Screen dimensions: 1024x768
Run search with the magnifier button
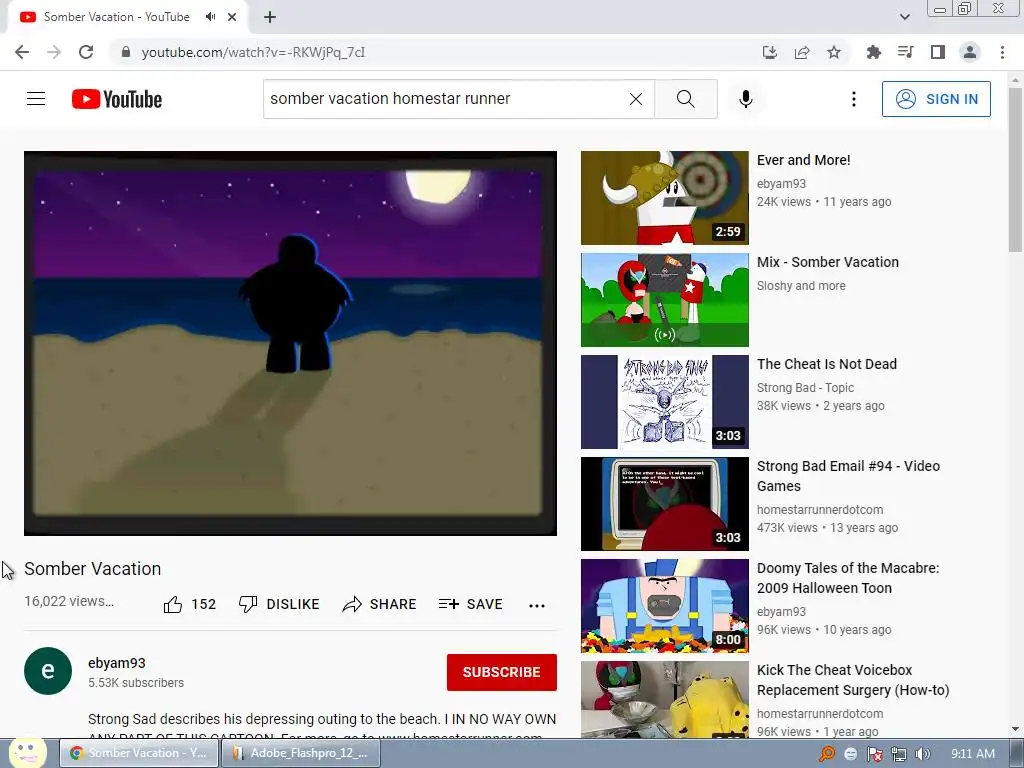coord(686,99)
